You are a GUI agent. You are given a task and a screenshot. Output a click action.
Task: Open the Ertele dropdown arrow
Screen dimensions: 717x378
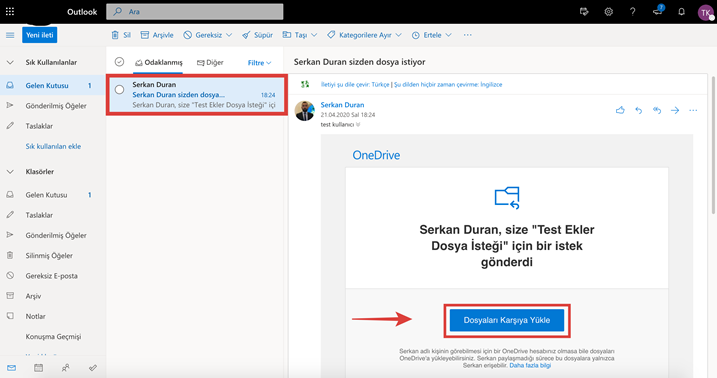click(x=449, y=35)
